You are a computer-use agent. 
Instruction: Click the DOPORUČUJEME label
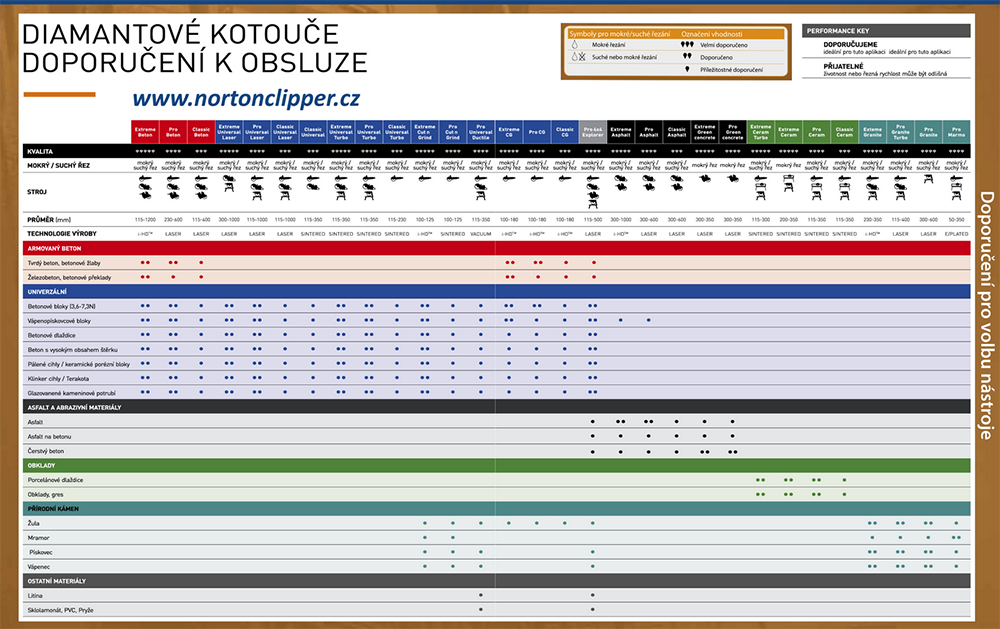click(x=850, y=45)
